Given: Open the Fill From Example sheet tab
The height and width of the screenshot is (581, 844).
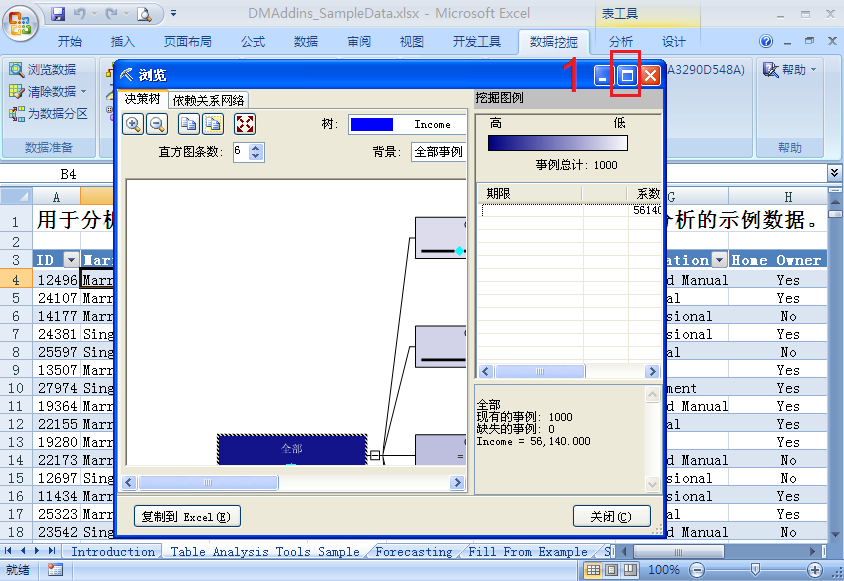Looking at the screenshot, I should (x=528, y=552).
